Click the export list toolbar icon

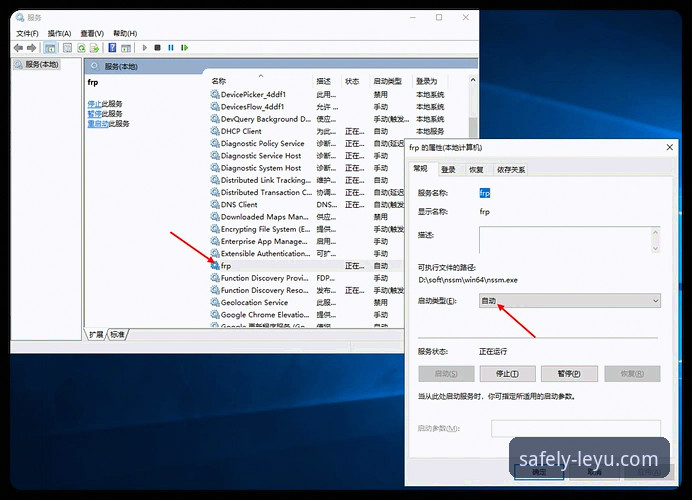94,48
